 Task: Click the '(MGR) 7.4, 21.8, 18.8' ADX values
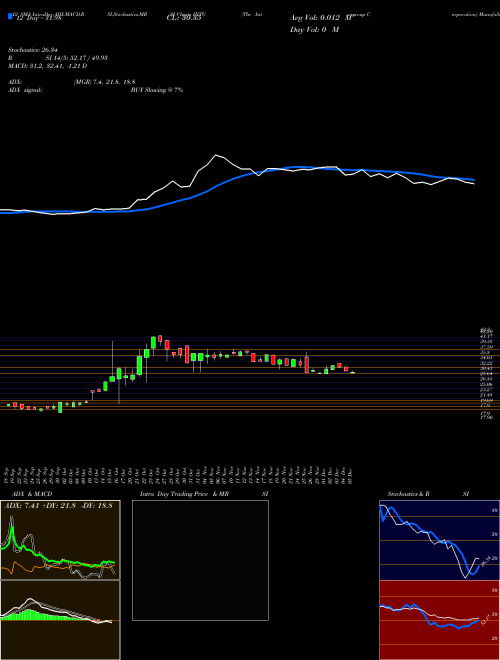(104, 82)
